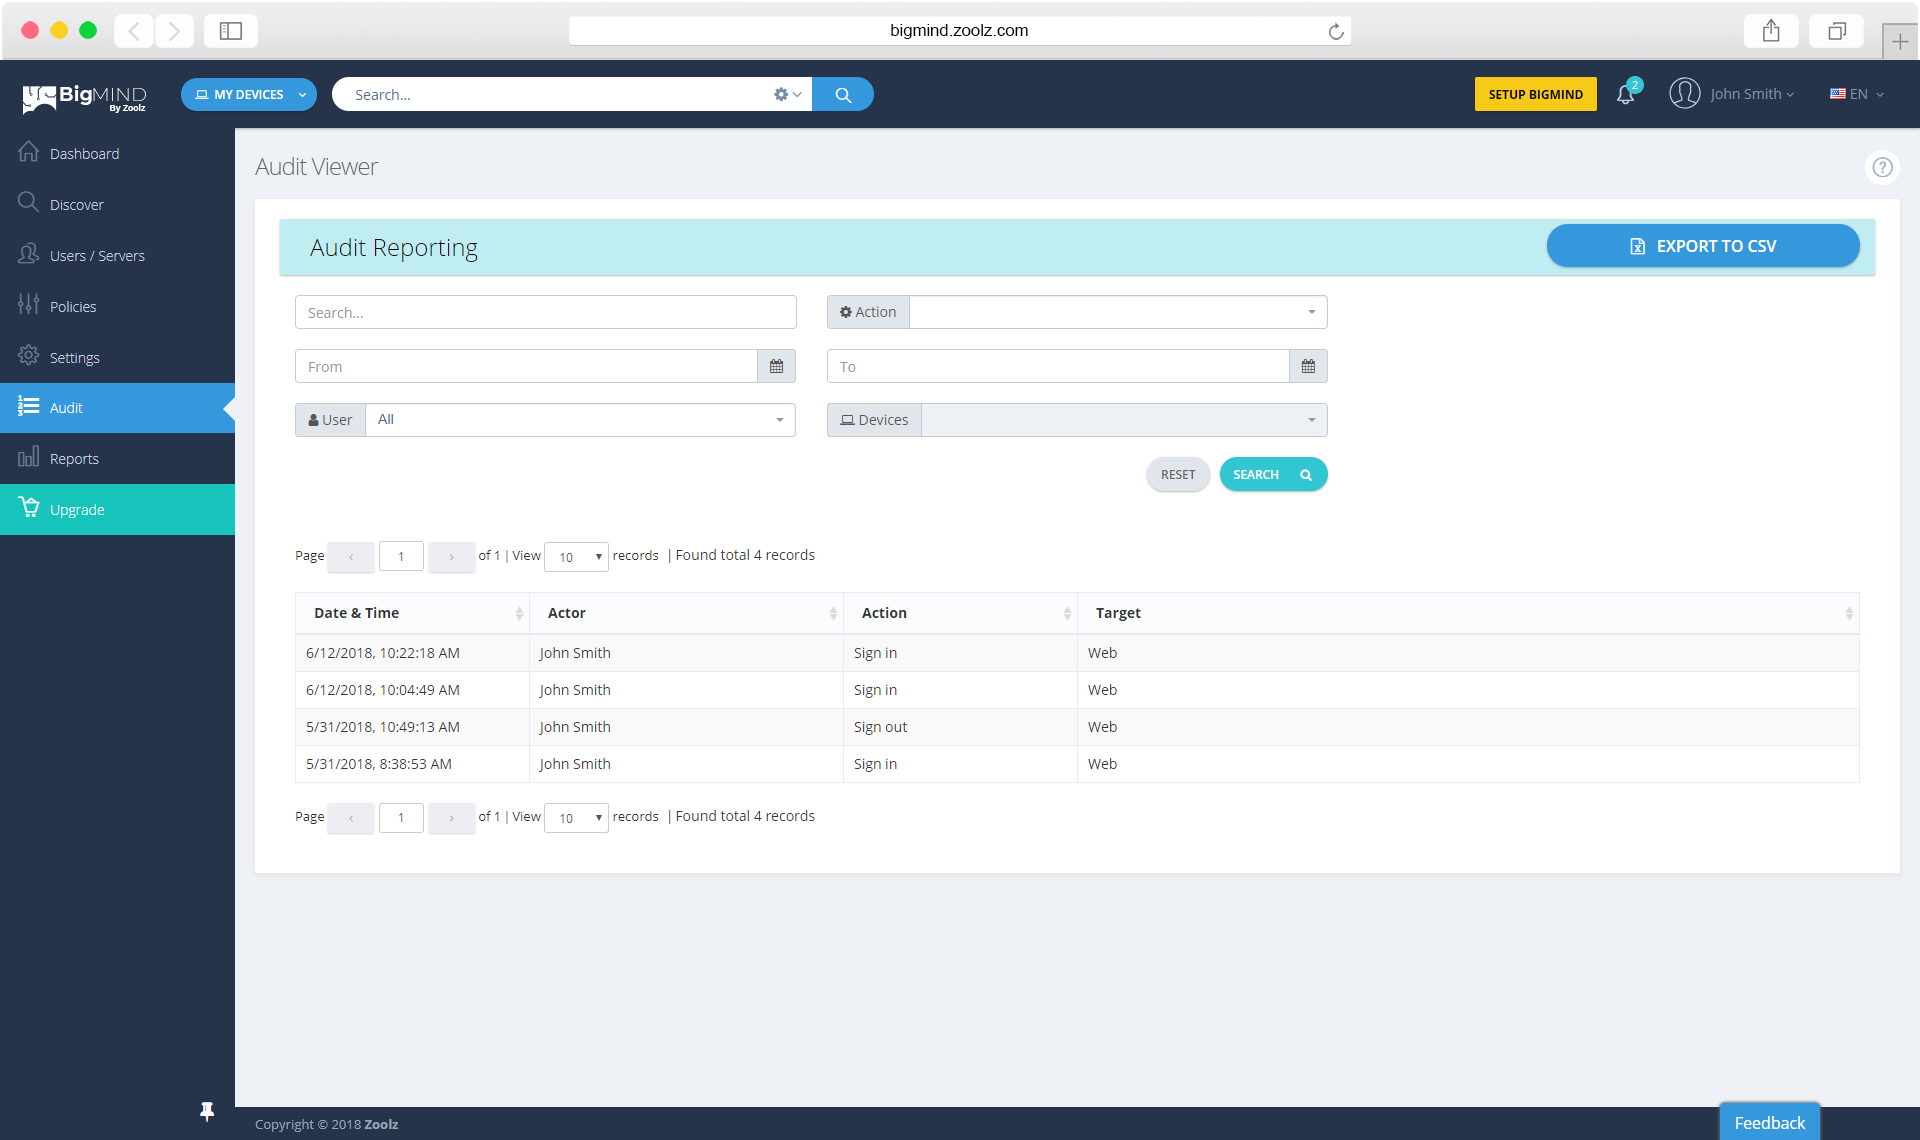Click the Reset filters button
The height and width of the screenshot is (1140, 1920).
(1177, 475)
